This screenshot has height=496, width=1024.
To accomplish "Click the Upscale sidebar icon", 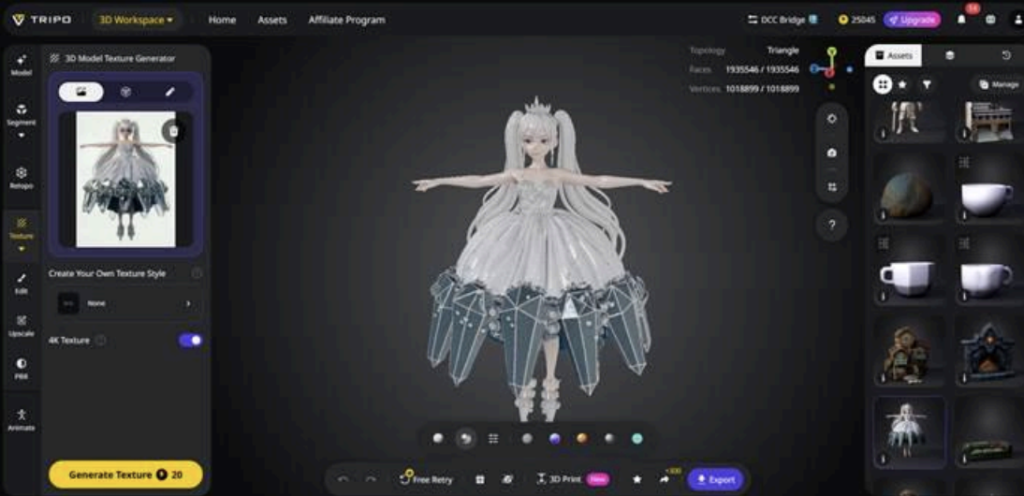I will tap(21, 325).
